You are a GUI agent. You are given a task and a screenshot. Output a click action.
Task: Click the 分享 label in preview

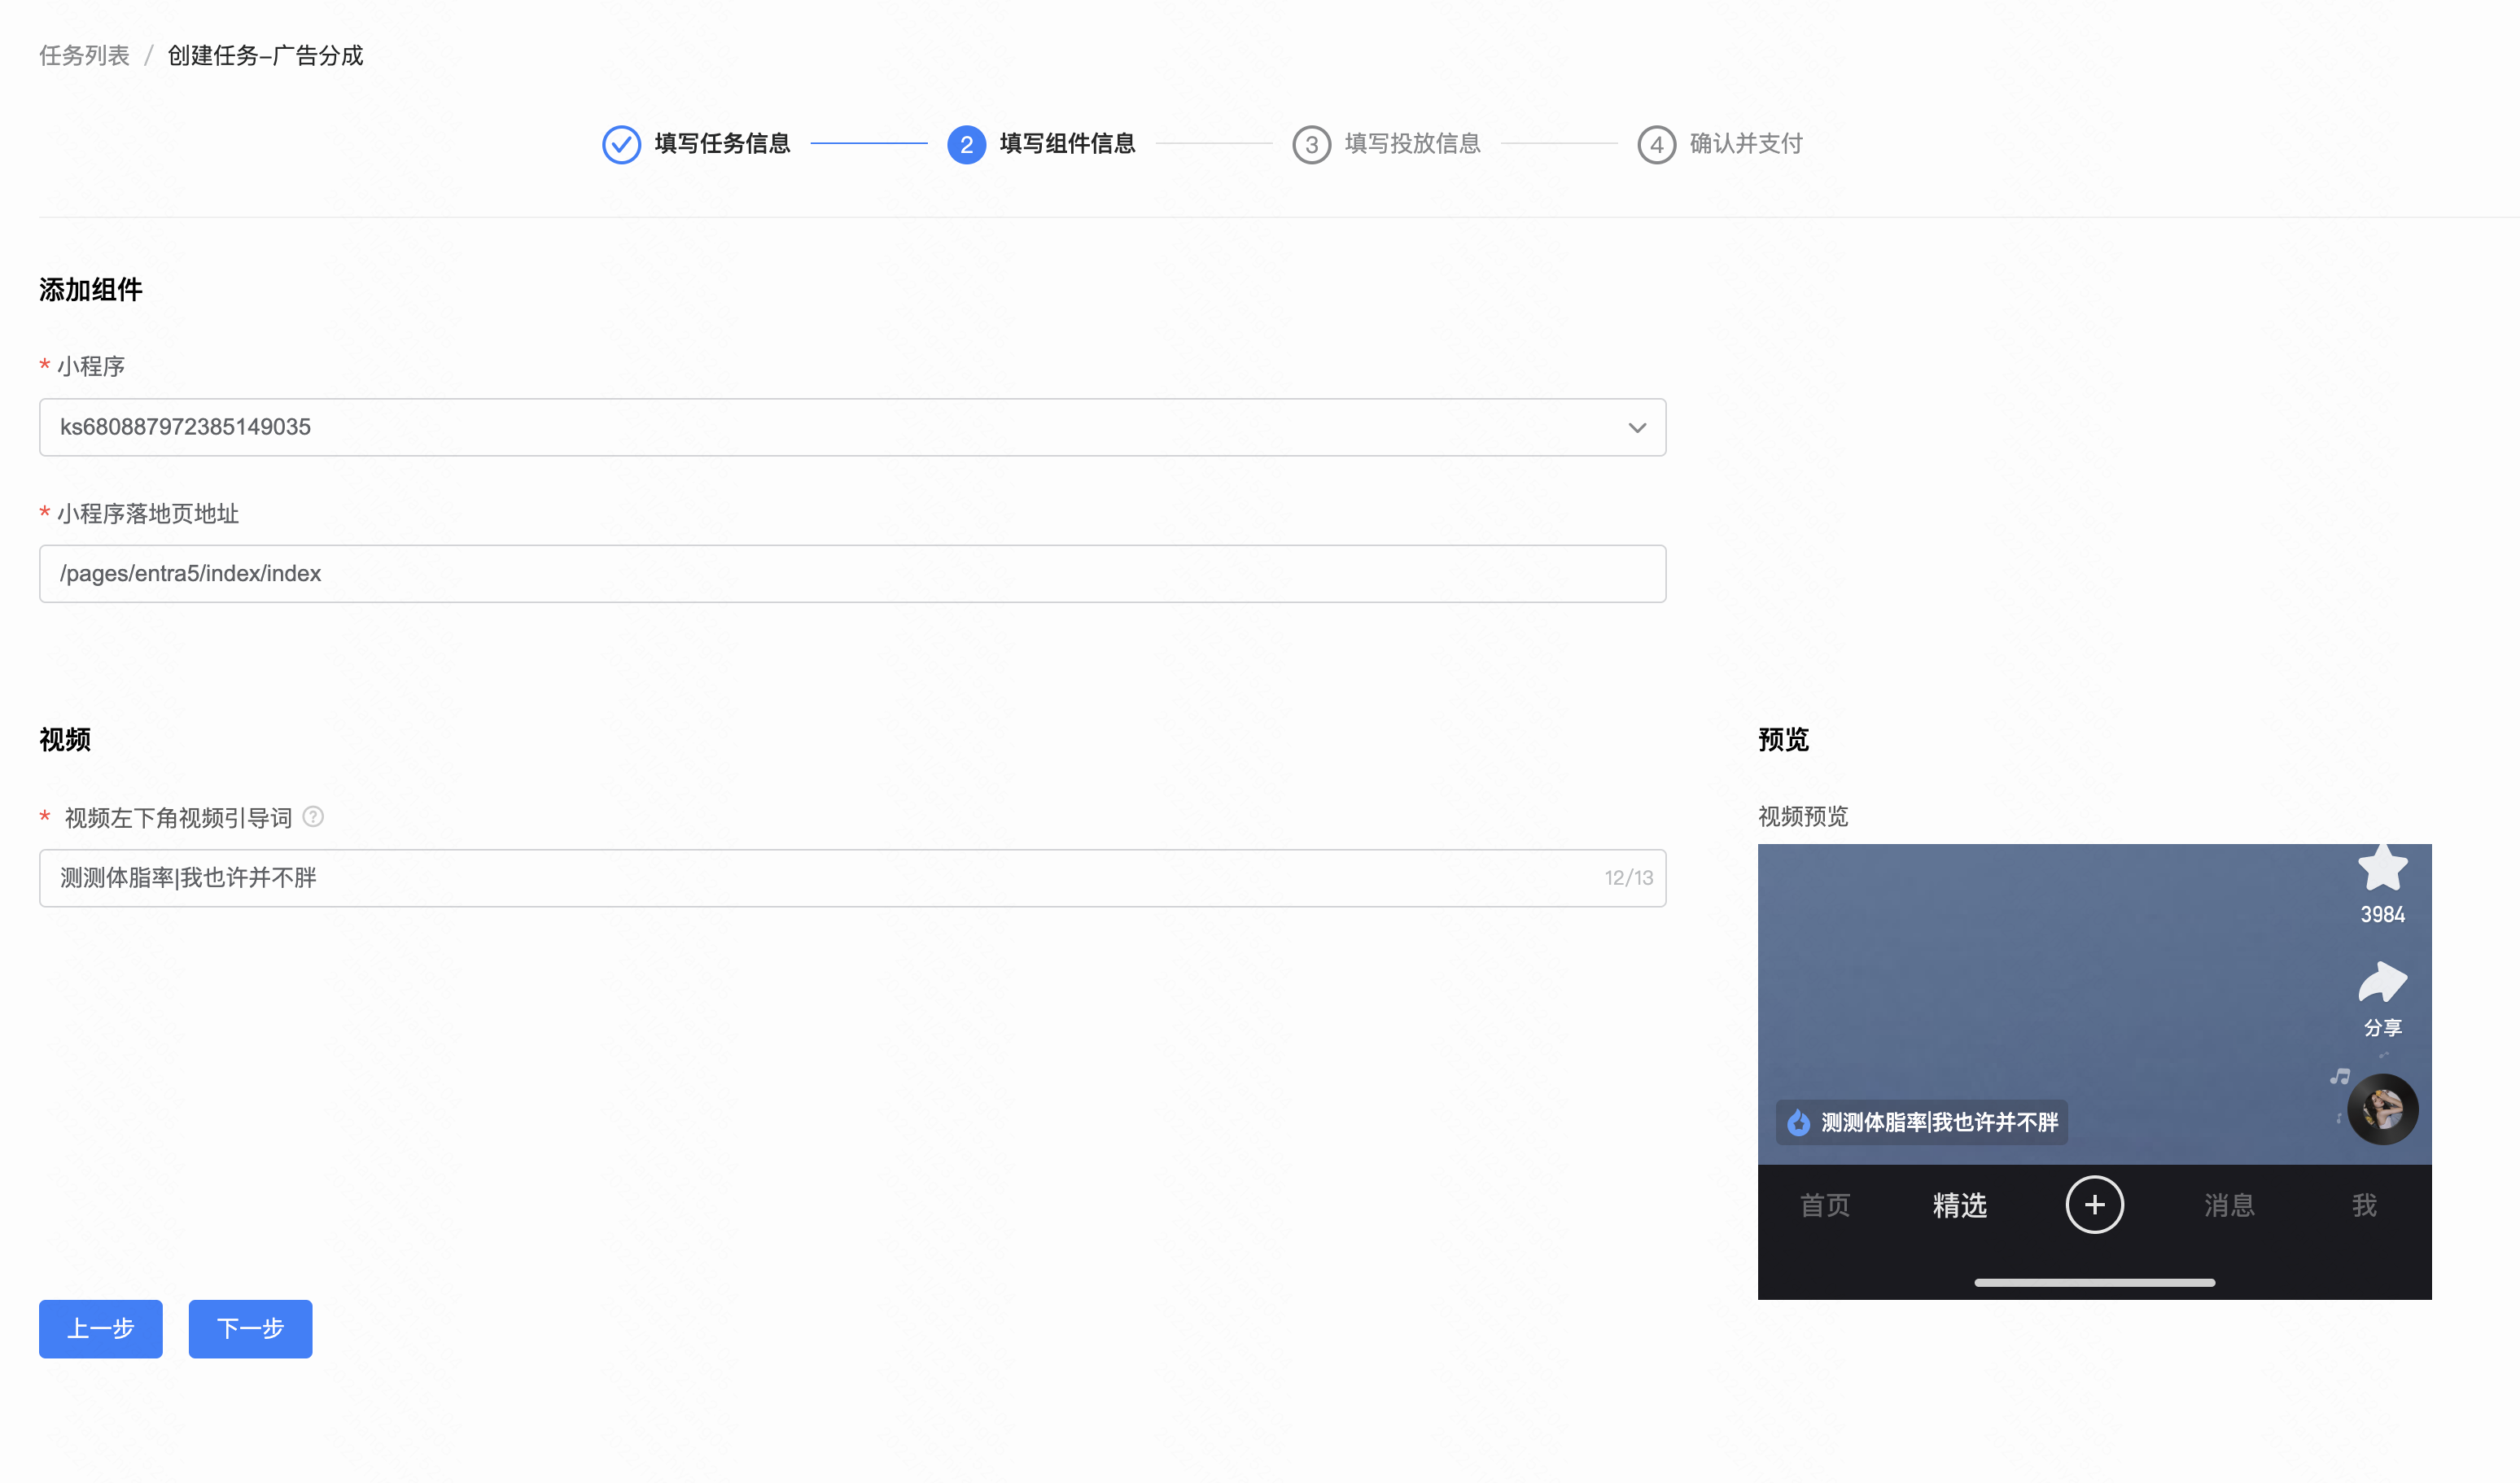pos(2382,1027)
